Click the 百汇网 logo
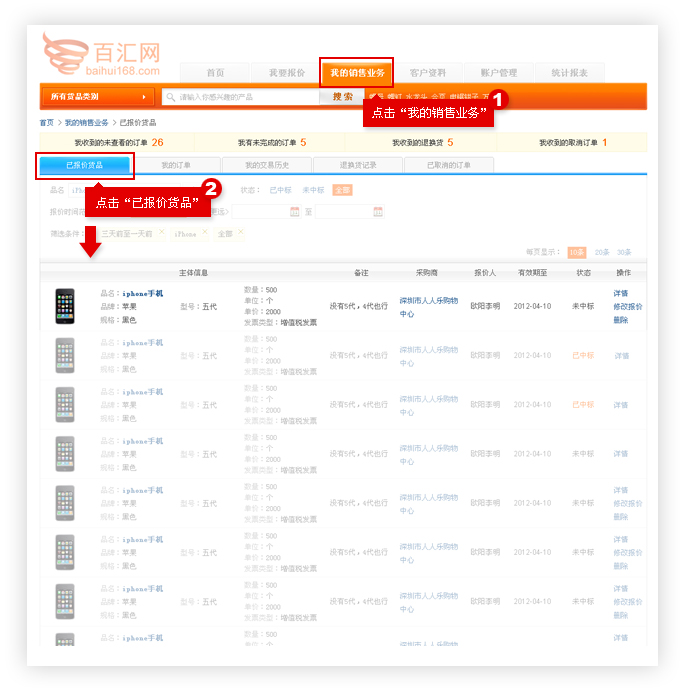This screenshot has width=684, height=691. pos(100,56)
